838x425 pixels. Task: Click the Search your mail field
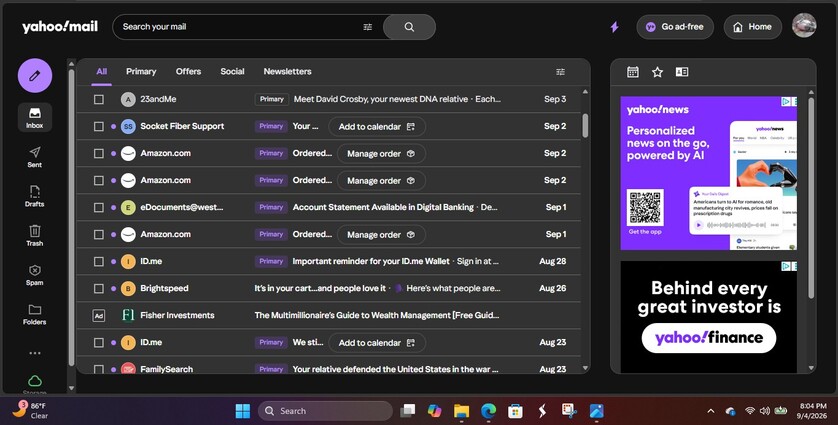point(238,27)
